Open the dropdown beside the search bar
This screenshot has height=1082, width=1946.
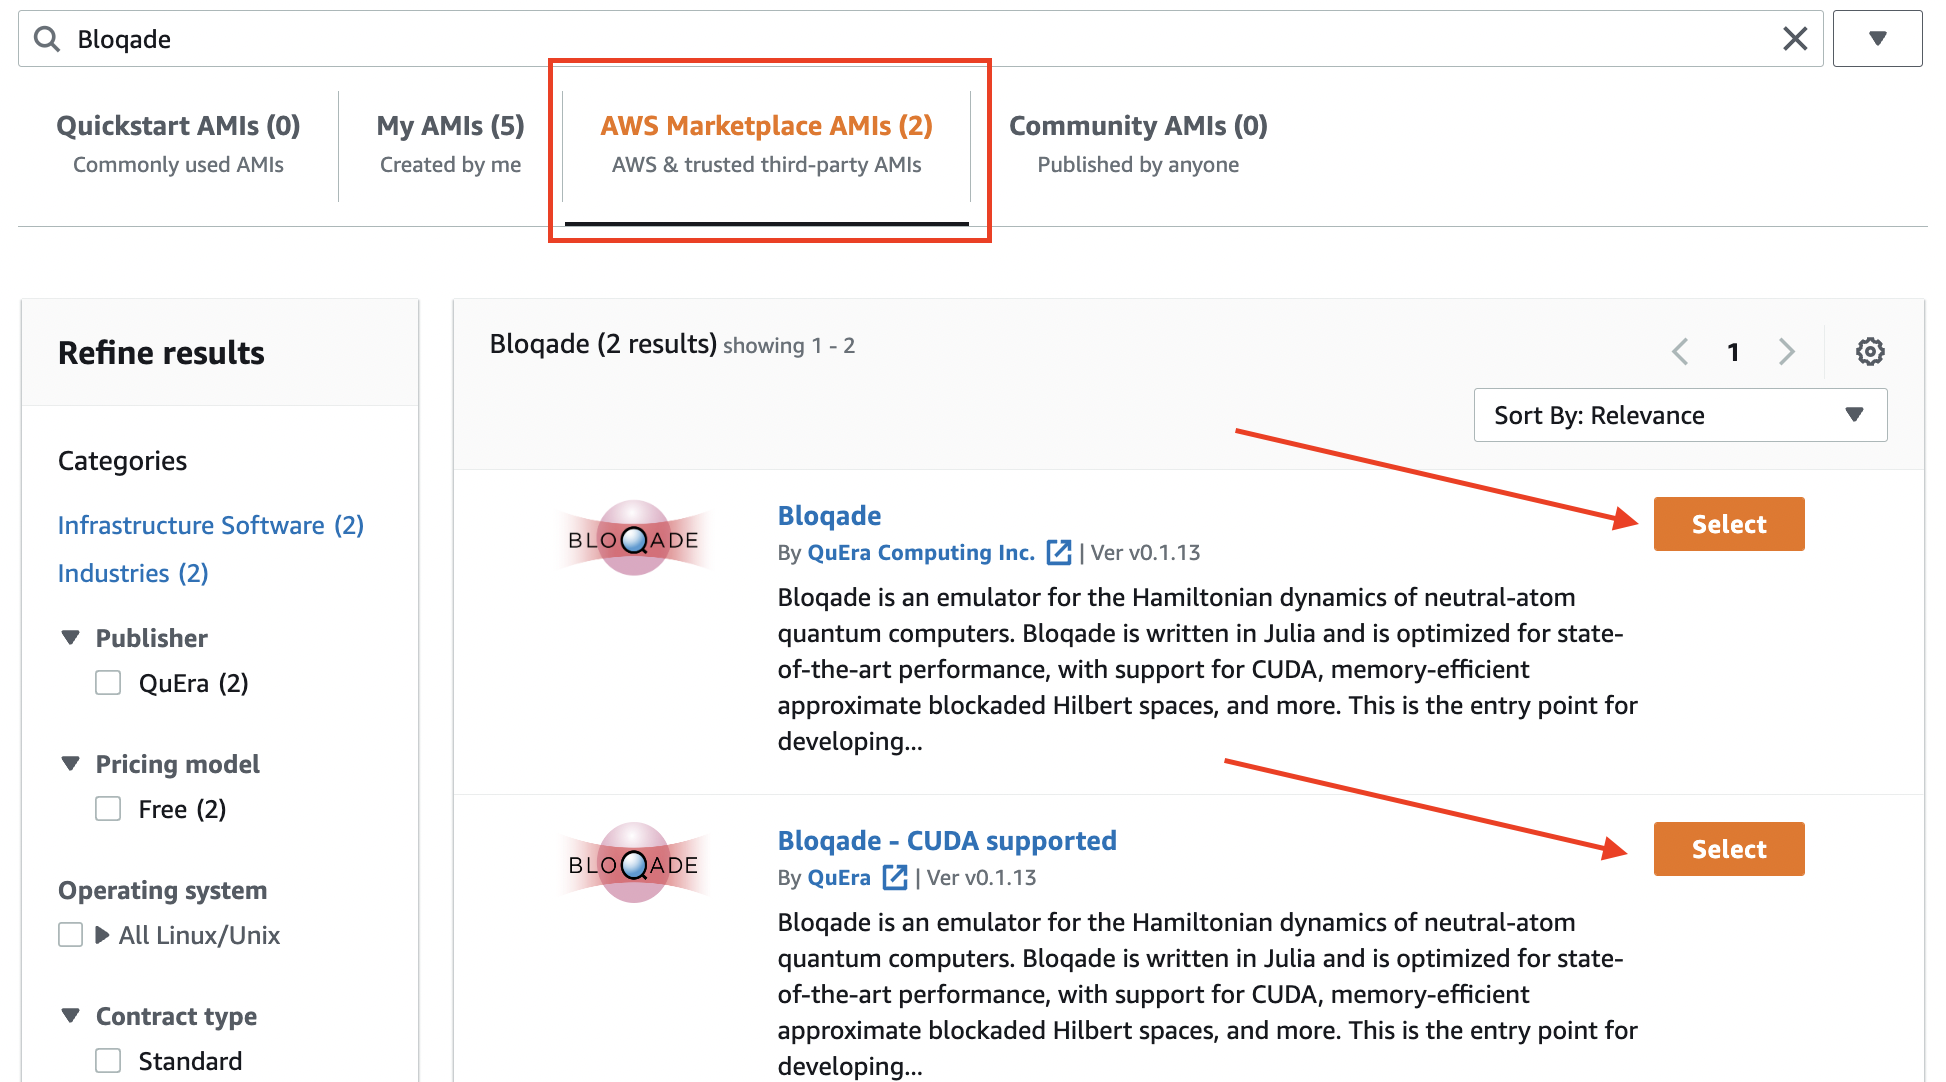click(1877, 39)
